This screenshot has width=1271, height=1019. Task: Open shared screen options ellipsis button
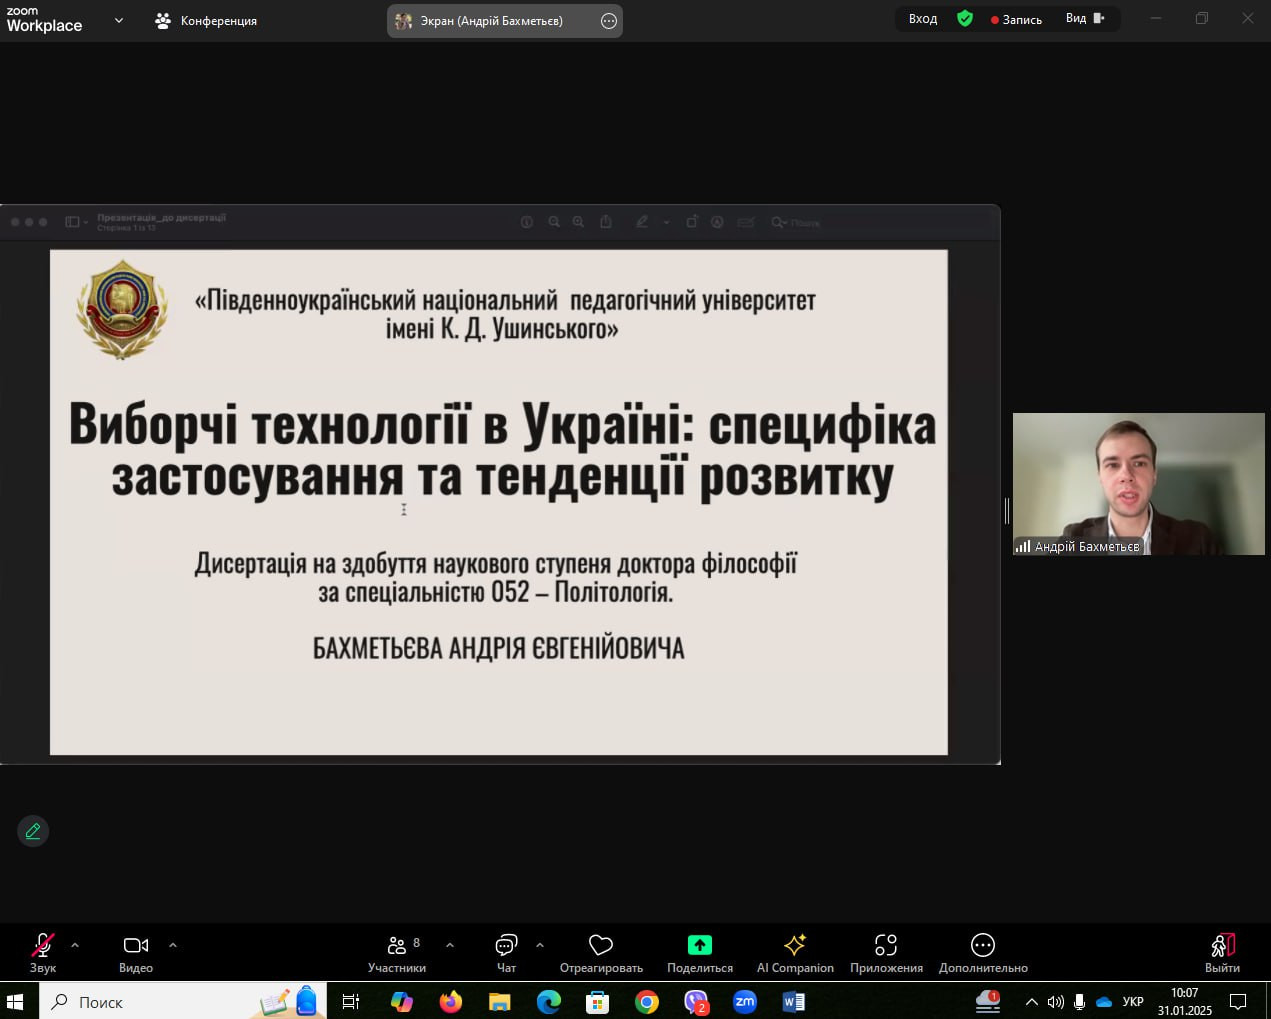pyautogui.click(x=609, y=21)
